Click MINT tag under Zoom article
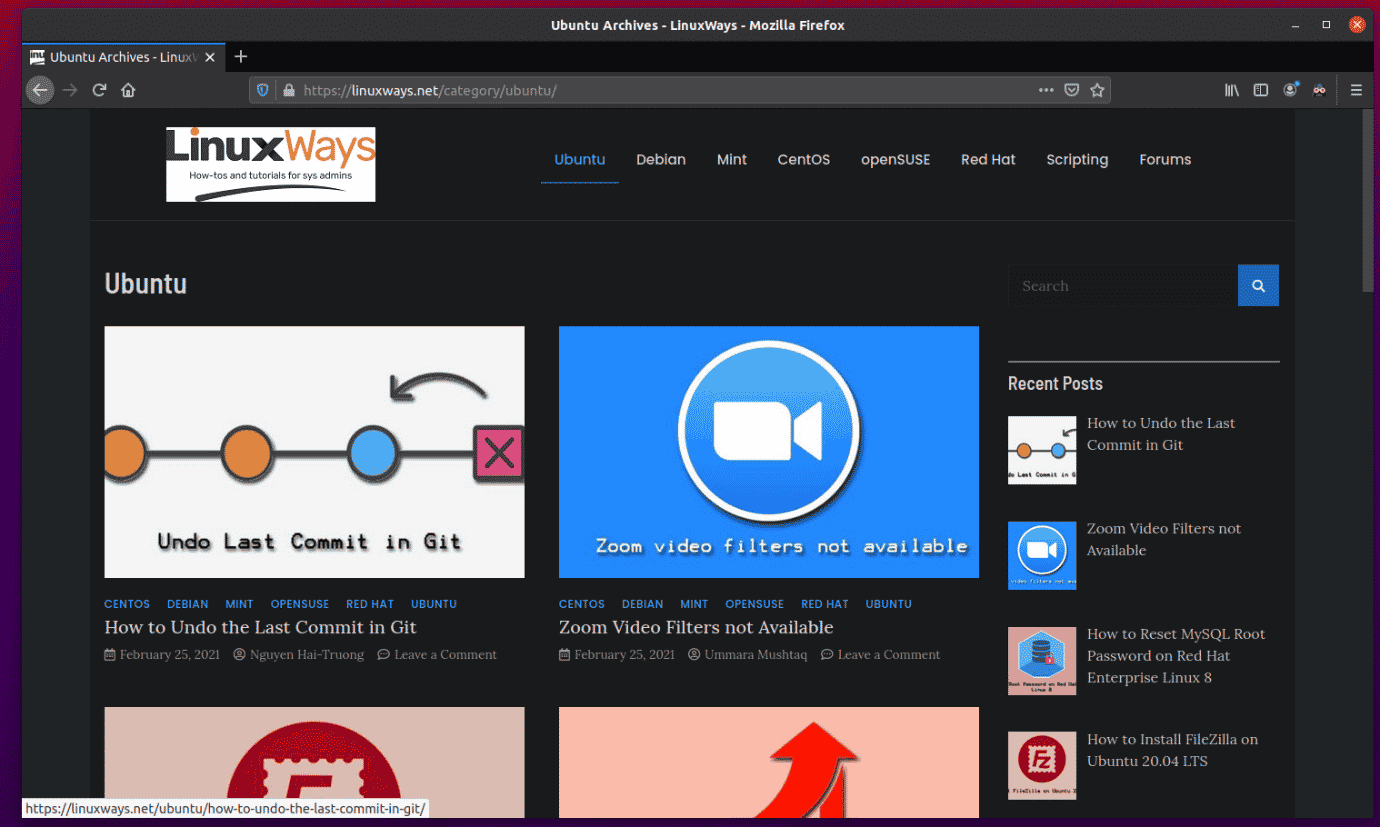 (694, 604)
